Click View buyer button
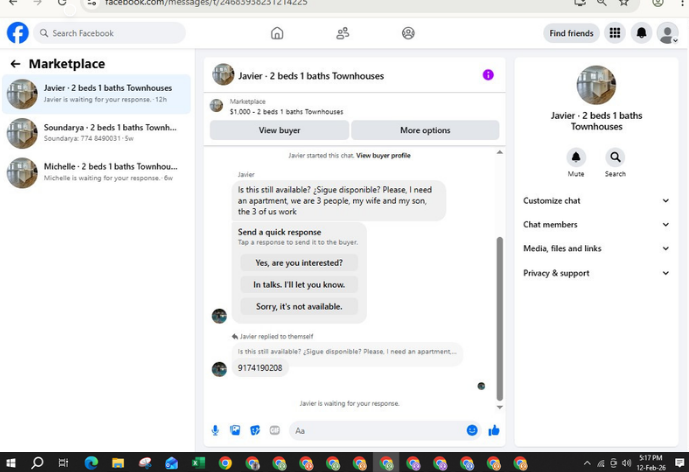Image resolution: width=689 pixels, height=472 pixels. coord(279,131)
